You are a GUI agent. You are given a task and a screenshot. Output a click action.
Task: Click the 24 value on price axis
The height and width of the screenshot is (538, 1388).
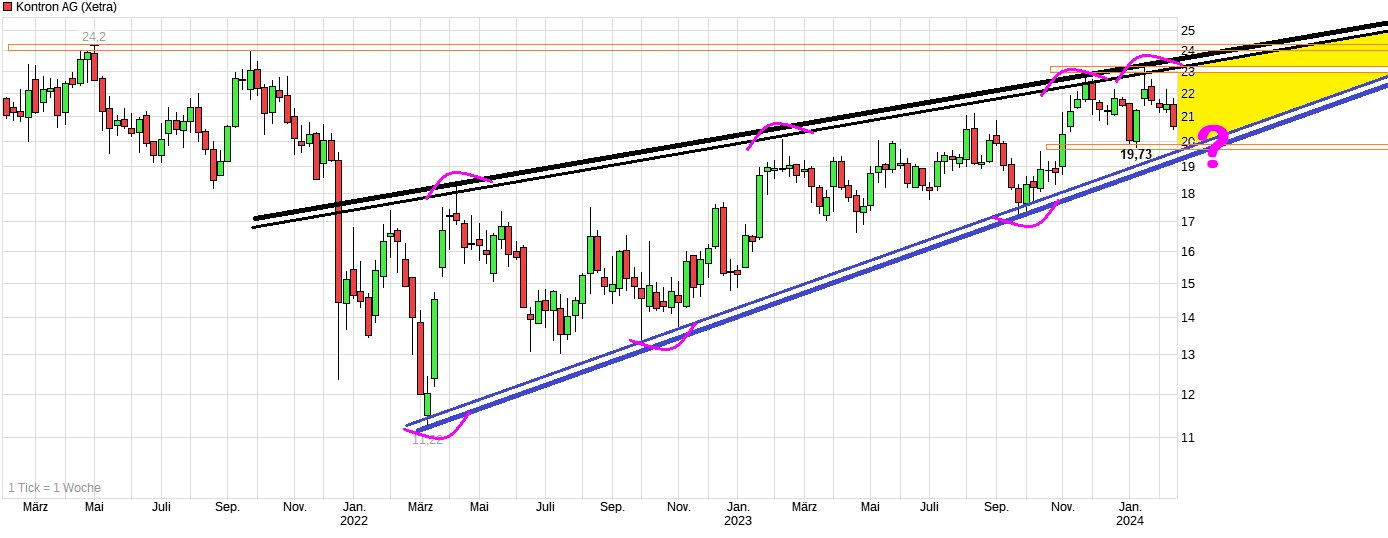click(1188, 51)
